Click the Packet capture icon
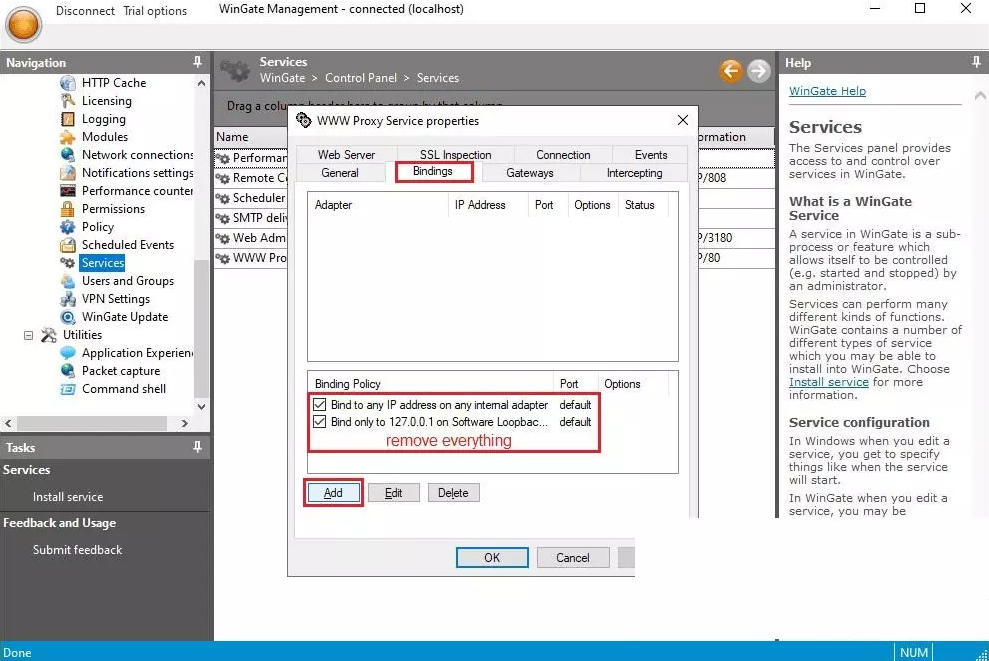The width and height of the screenshot is (989, 661). click(68, 371)
